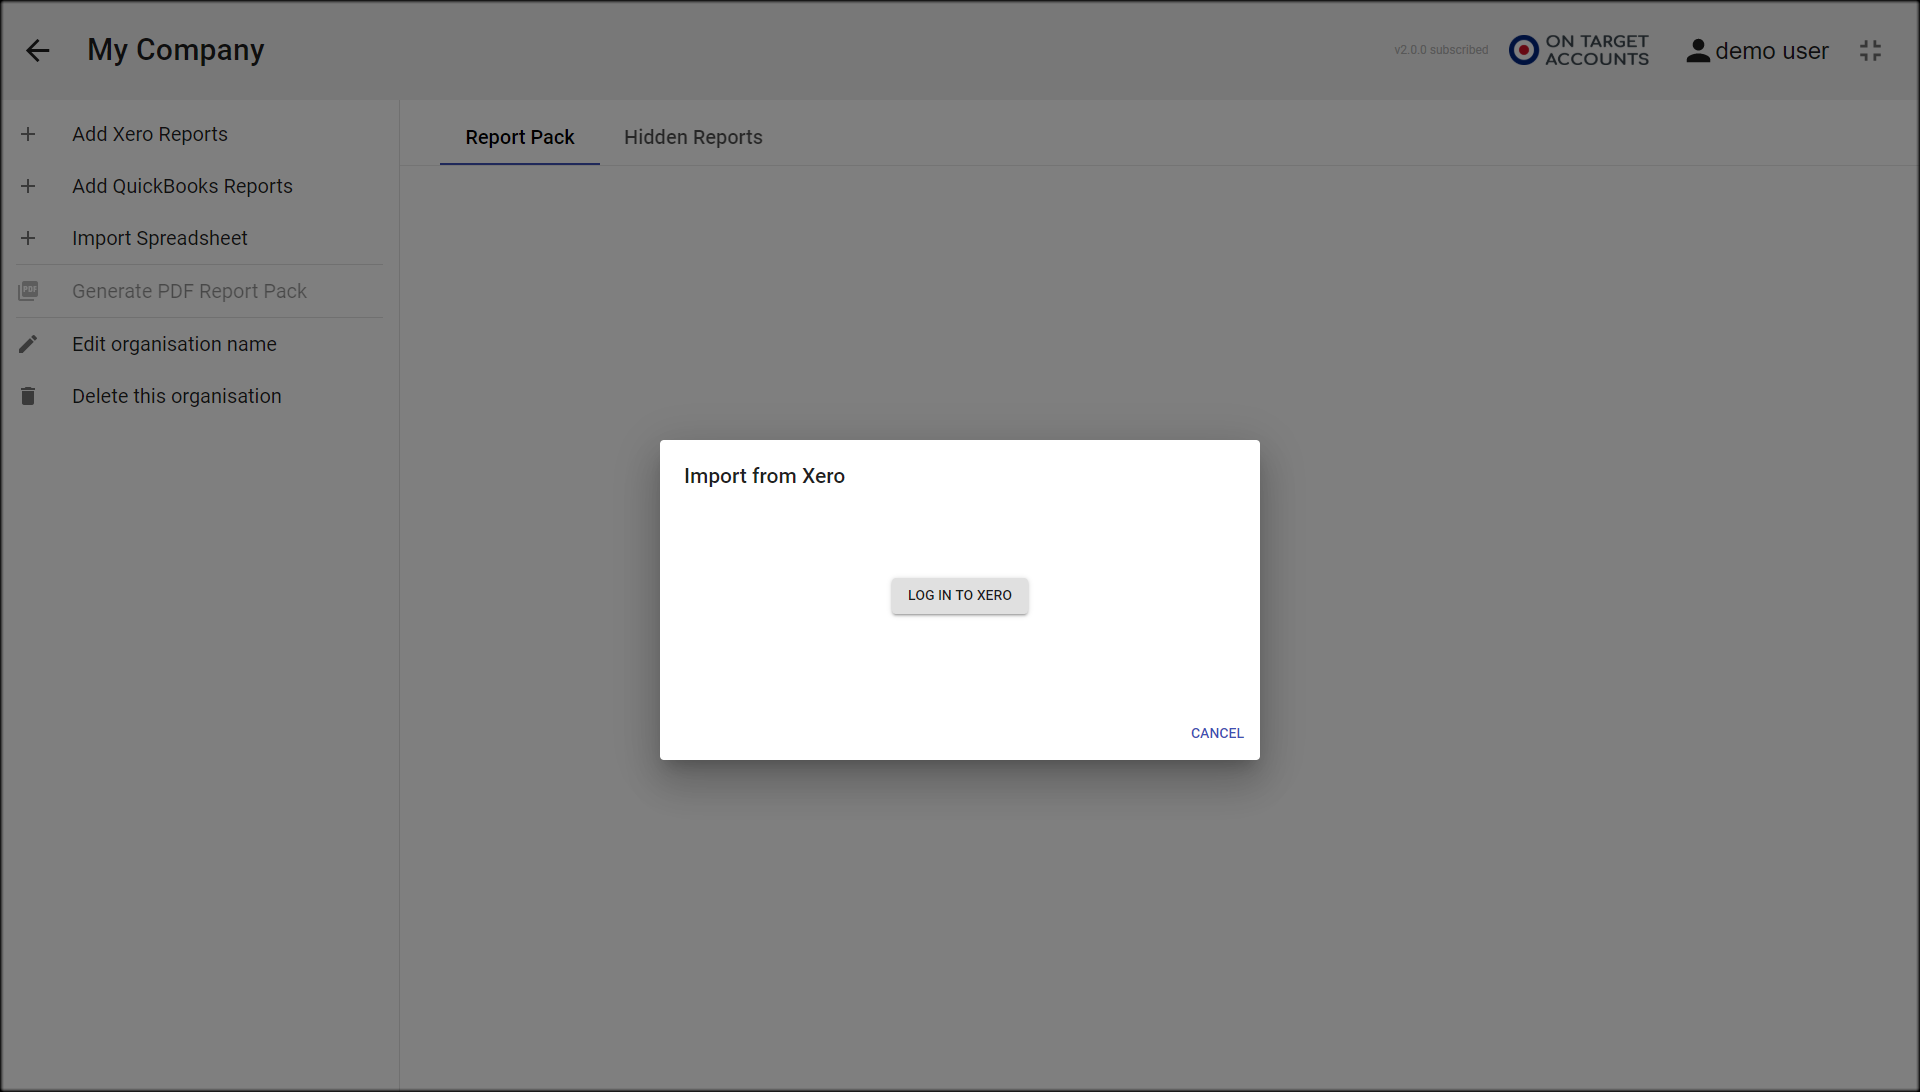Open the Report Pack tab
The height and width of the screenshot is (1092, 1920).
pos(520,137)
